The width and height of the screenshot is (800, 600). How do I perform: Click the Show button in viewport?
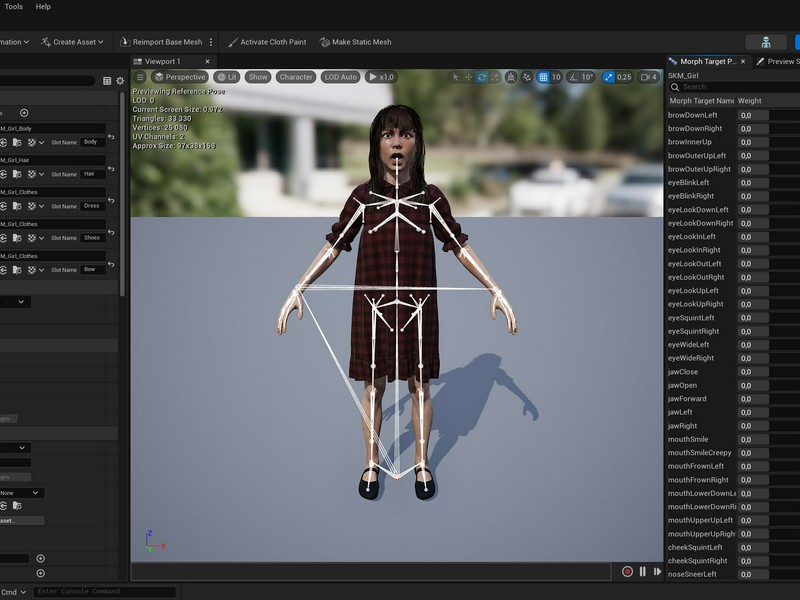coord(258,77)
